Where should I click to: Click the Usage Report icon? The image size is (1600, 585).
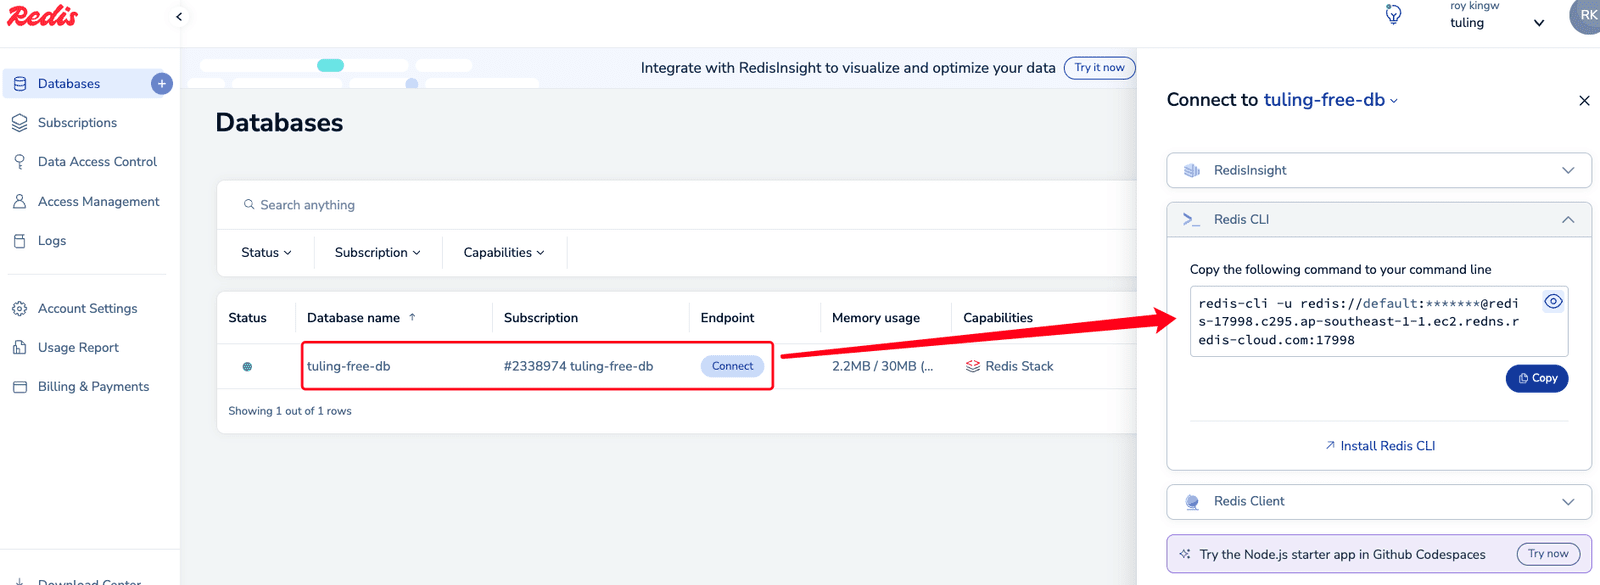[x=19, y=348]
